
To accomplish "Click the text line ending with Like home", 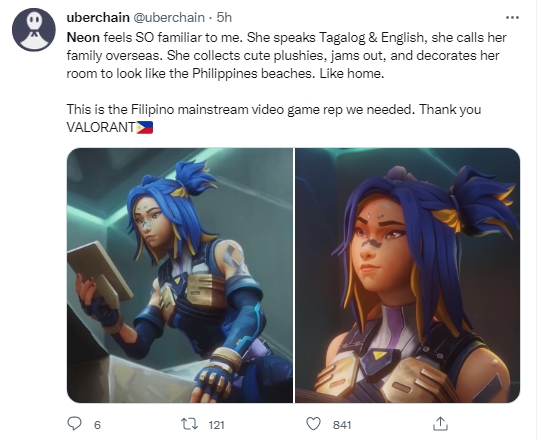I will click(225, 73).
